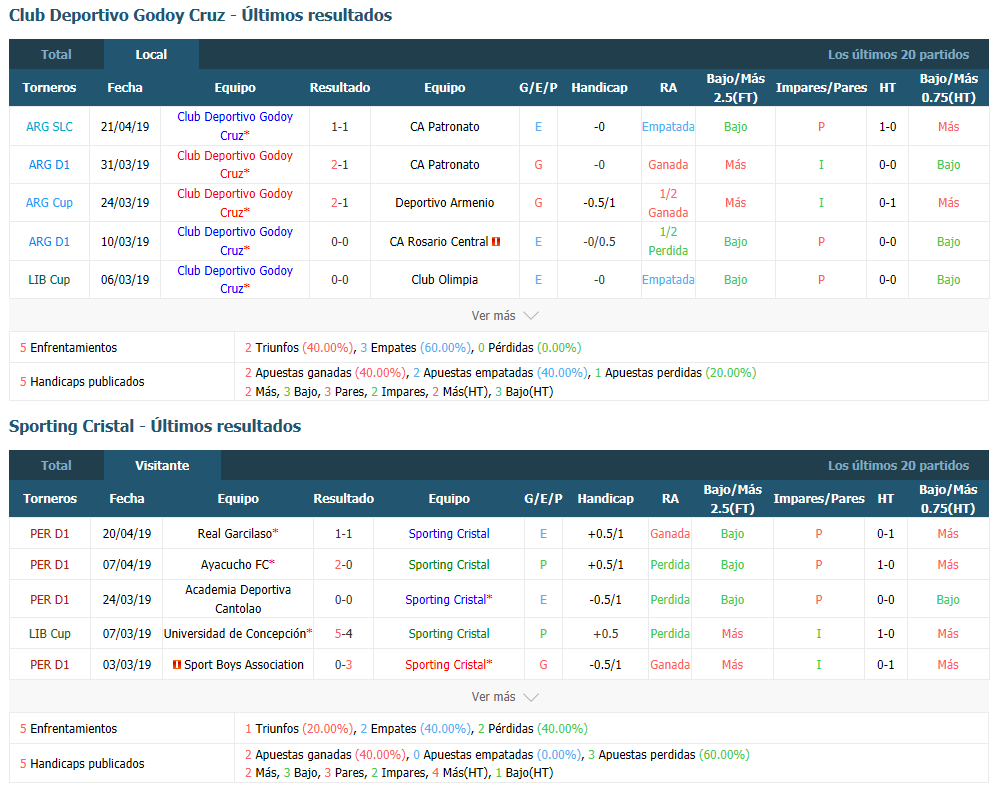998x788 pixels.
Task: Click Deportivo Armenio team name
Action: (444, 203)
